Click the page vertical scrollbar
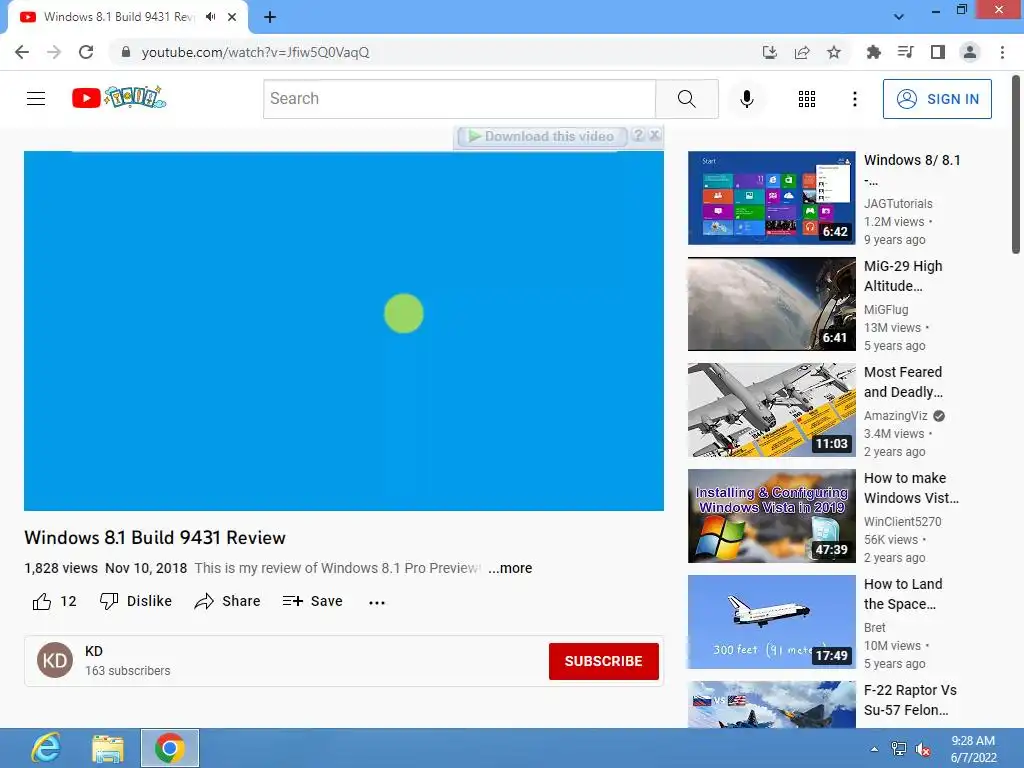Viewport: 1024px width, 768px height. (1016, 165)
